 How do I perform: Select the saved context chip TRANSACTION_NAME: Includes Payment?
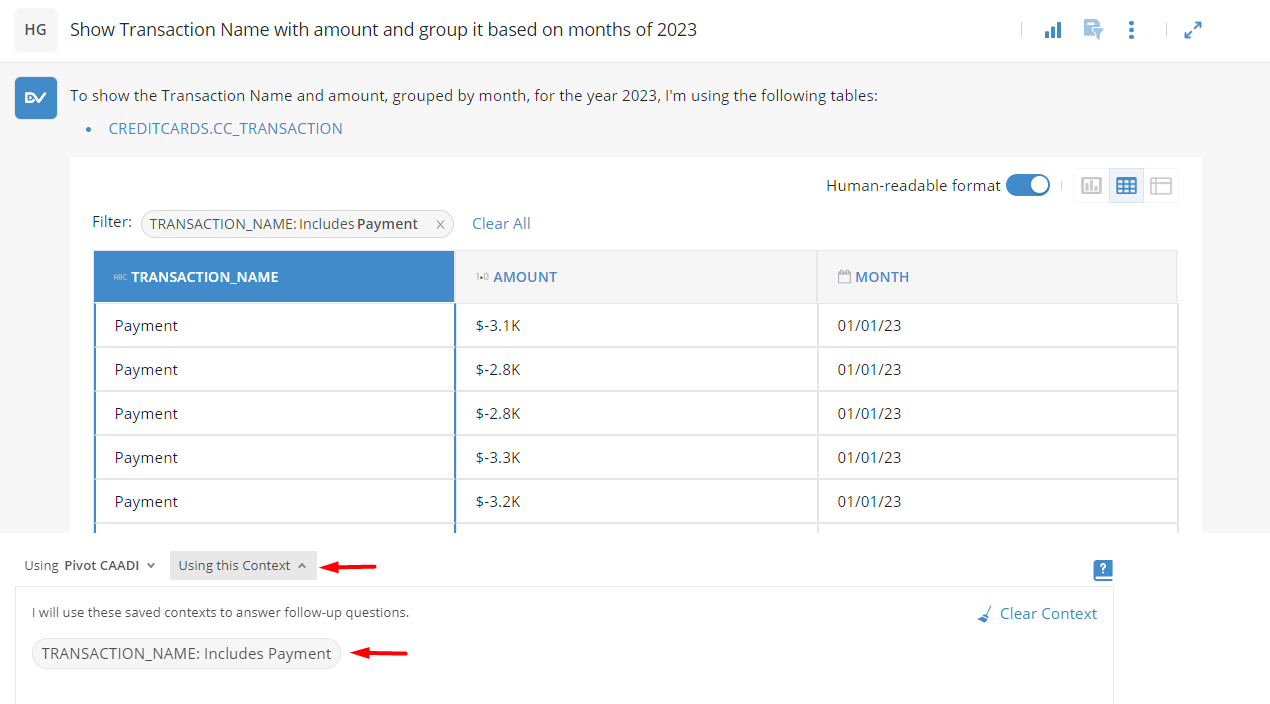[x=186, y=654]
